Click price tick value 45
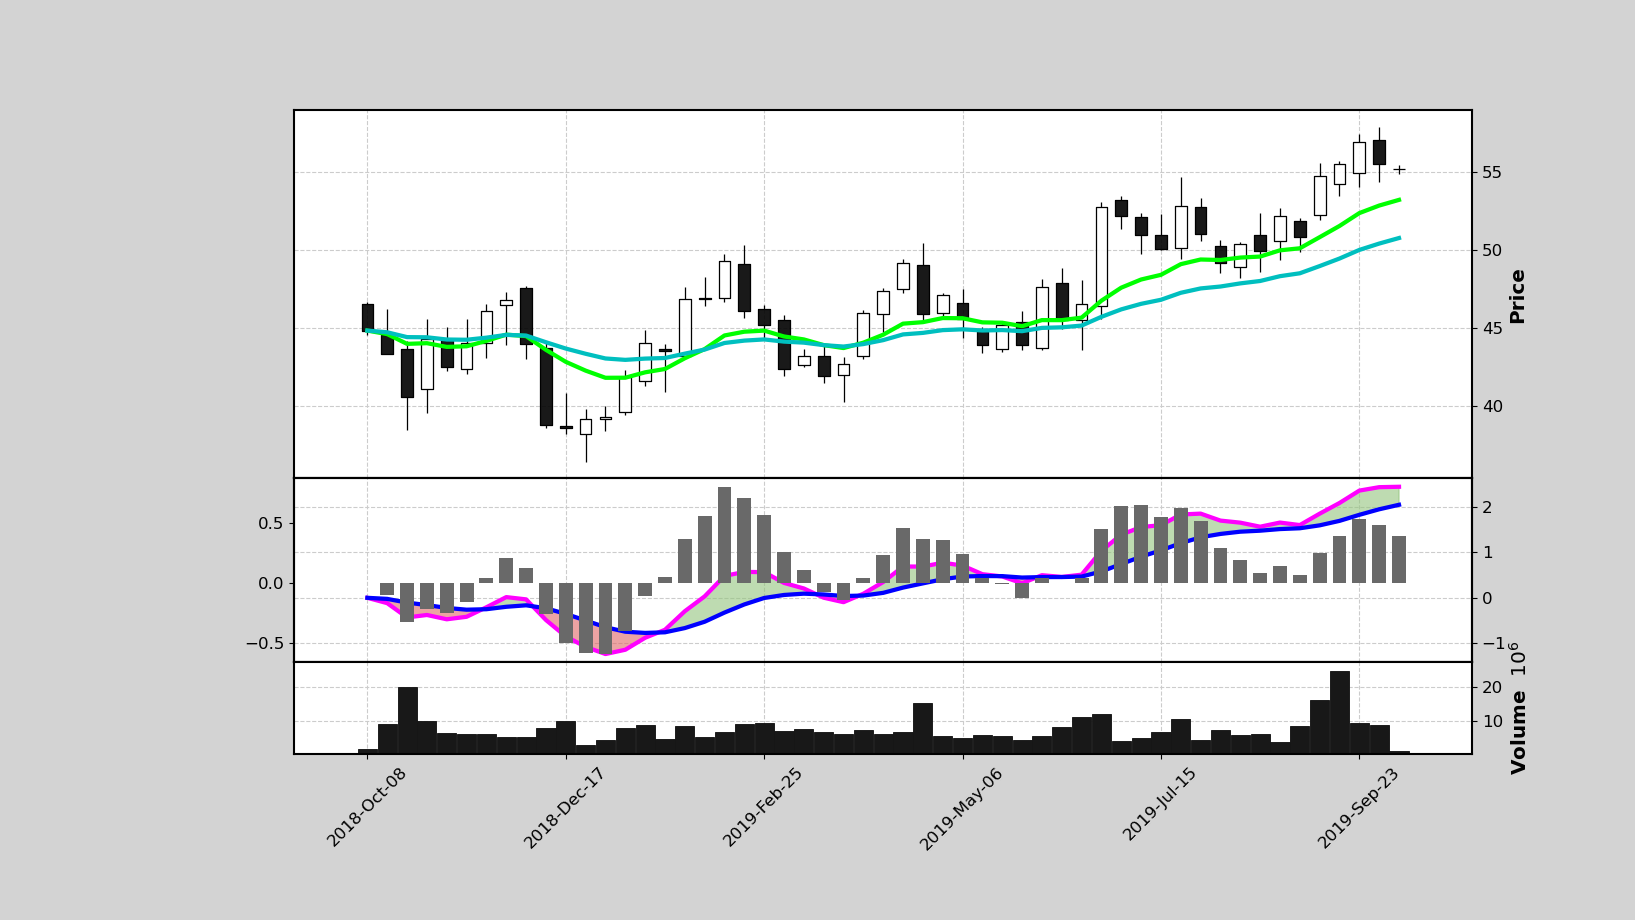 point(1491,328)
